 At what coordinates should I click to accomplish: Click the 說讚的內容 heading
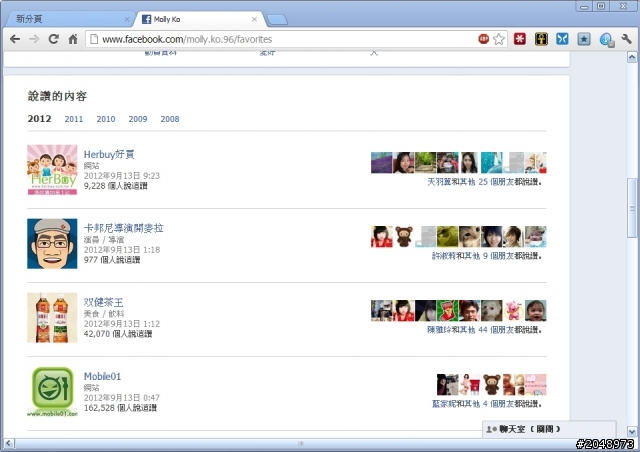57,96
